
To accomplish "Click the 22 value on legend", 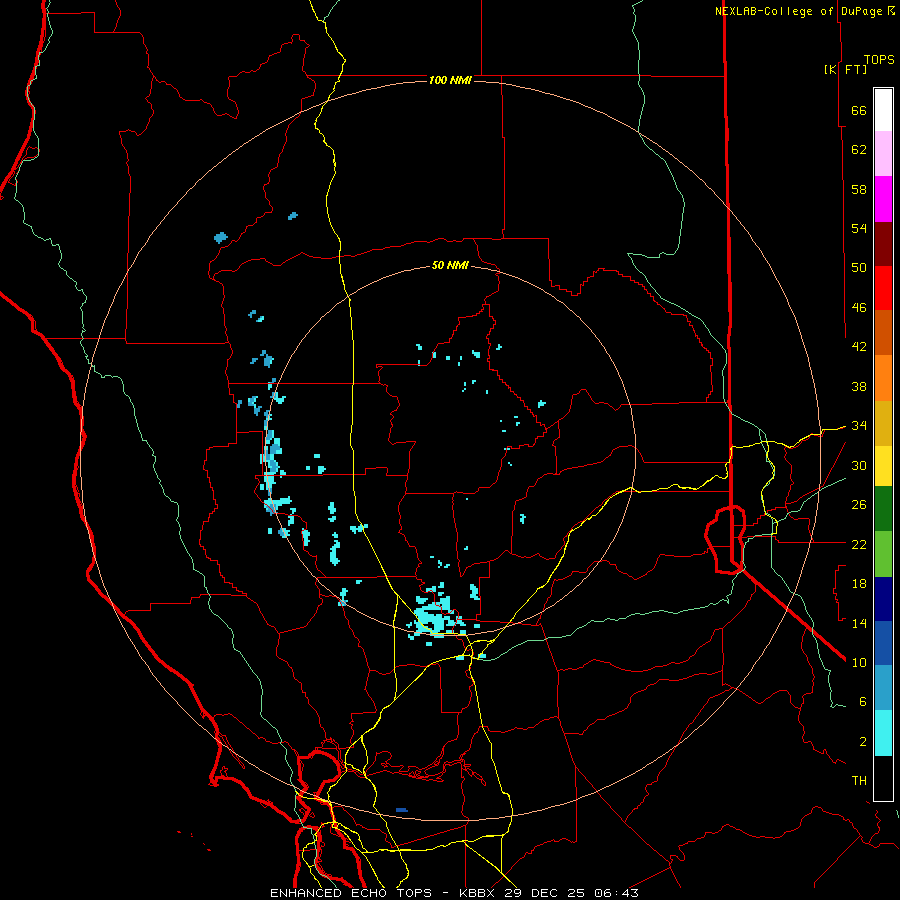I will coord(859,544).
